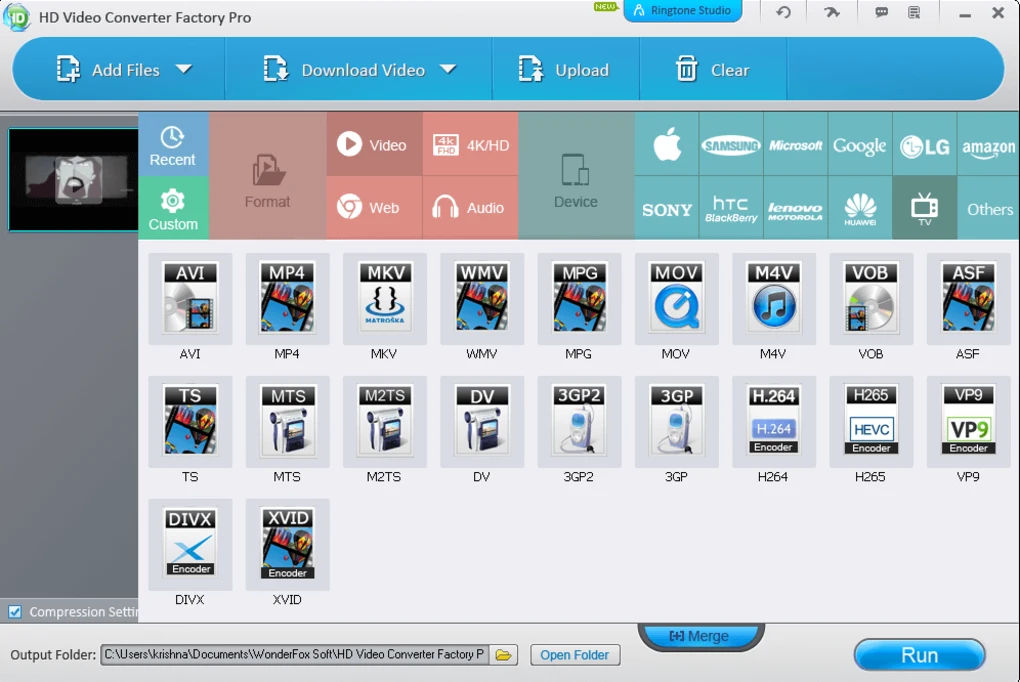Click the Open Folder button
Viewport: 1020px width, 682px height.
click(575, 655)
